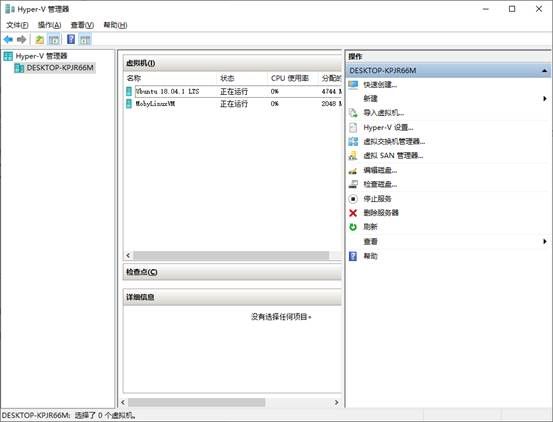Select the Ubuntu 18.04.1 LTS row name
Viewport: 553px width, 422px height.
pos(168,91)
